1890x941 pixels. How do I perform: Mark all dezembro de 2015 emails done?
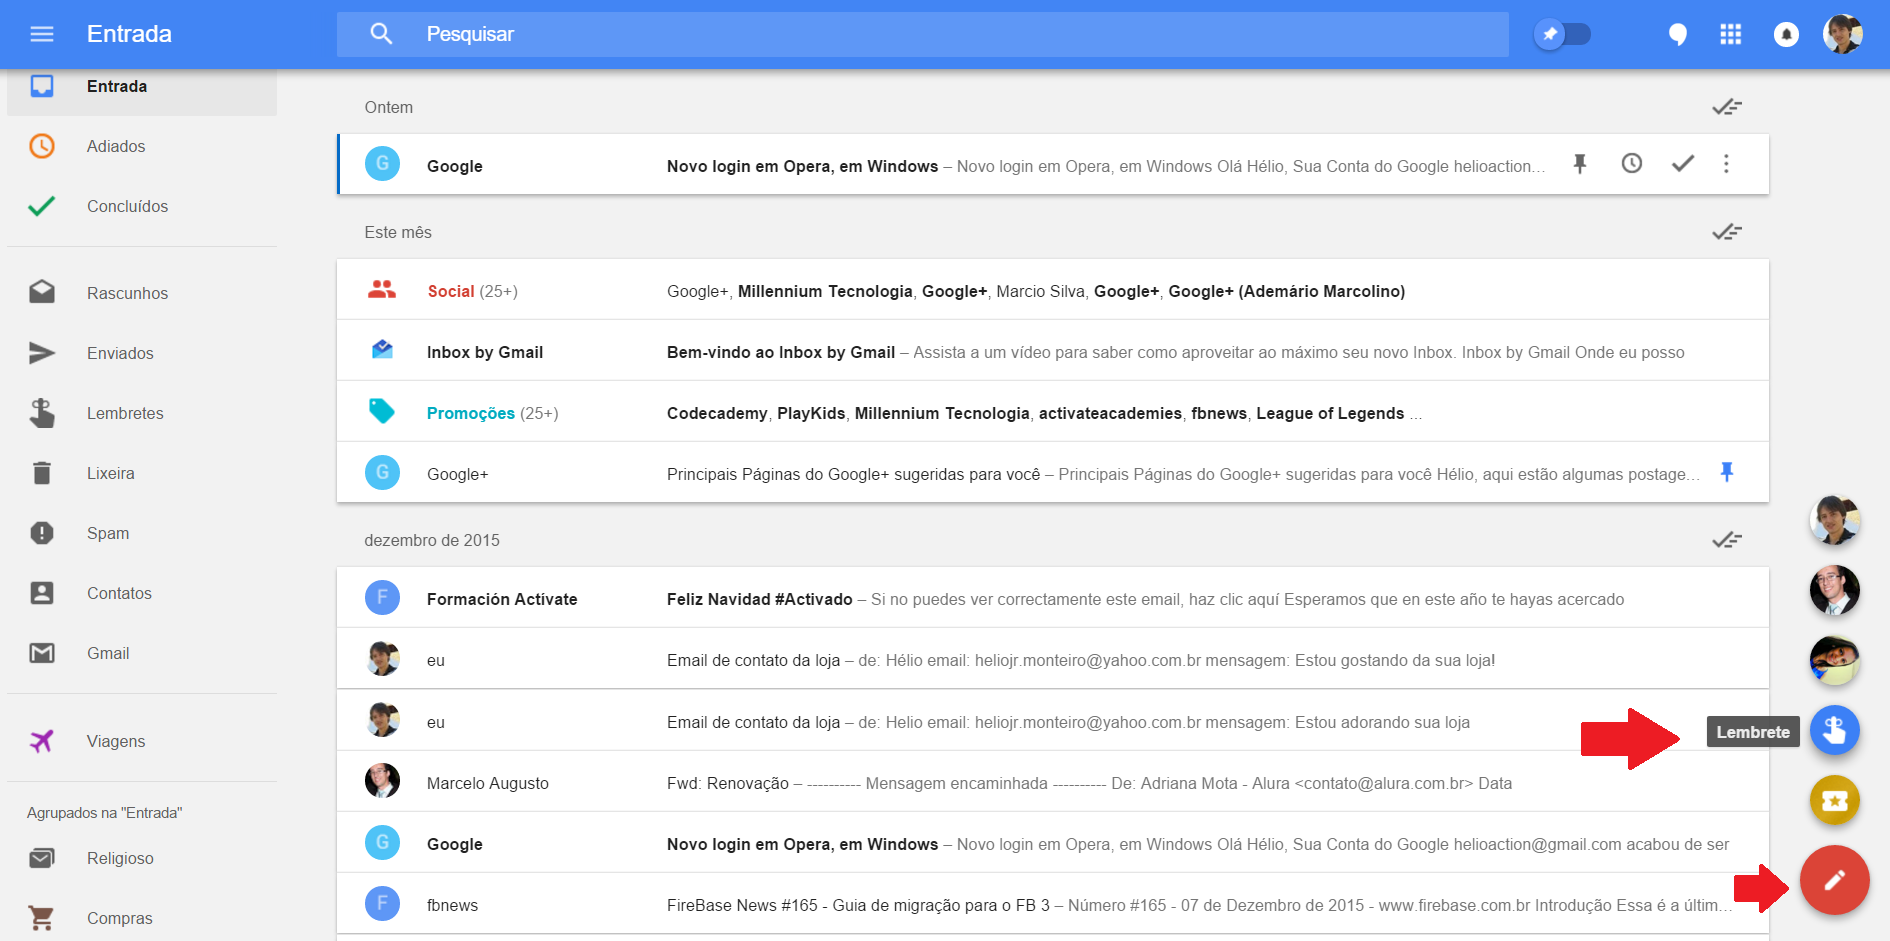1727,540
